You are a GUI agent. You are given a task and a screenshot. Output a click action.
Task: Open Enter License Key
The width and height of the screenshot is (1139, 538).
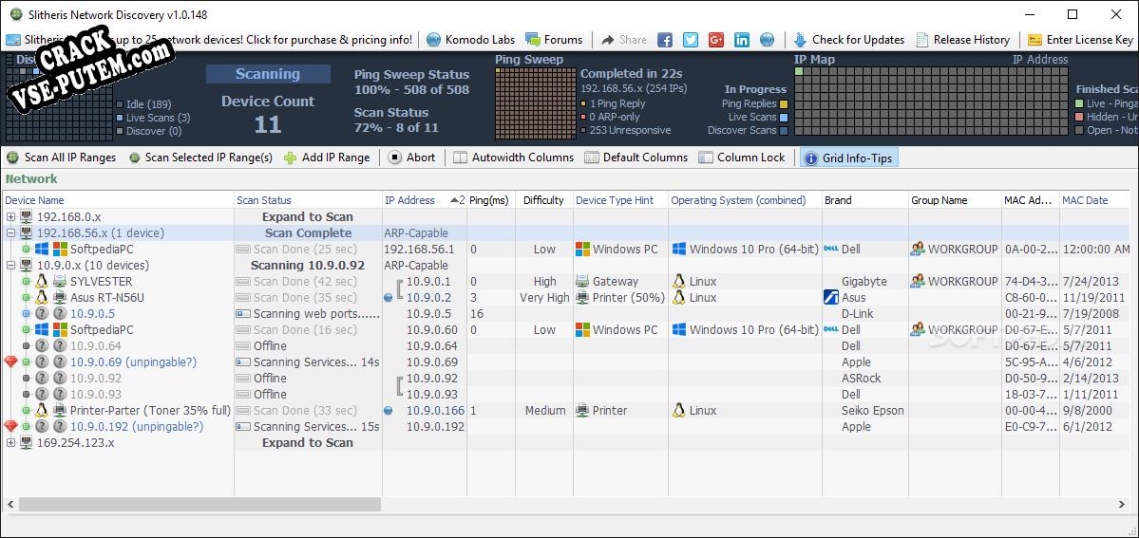[1081, 40]
